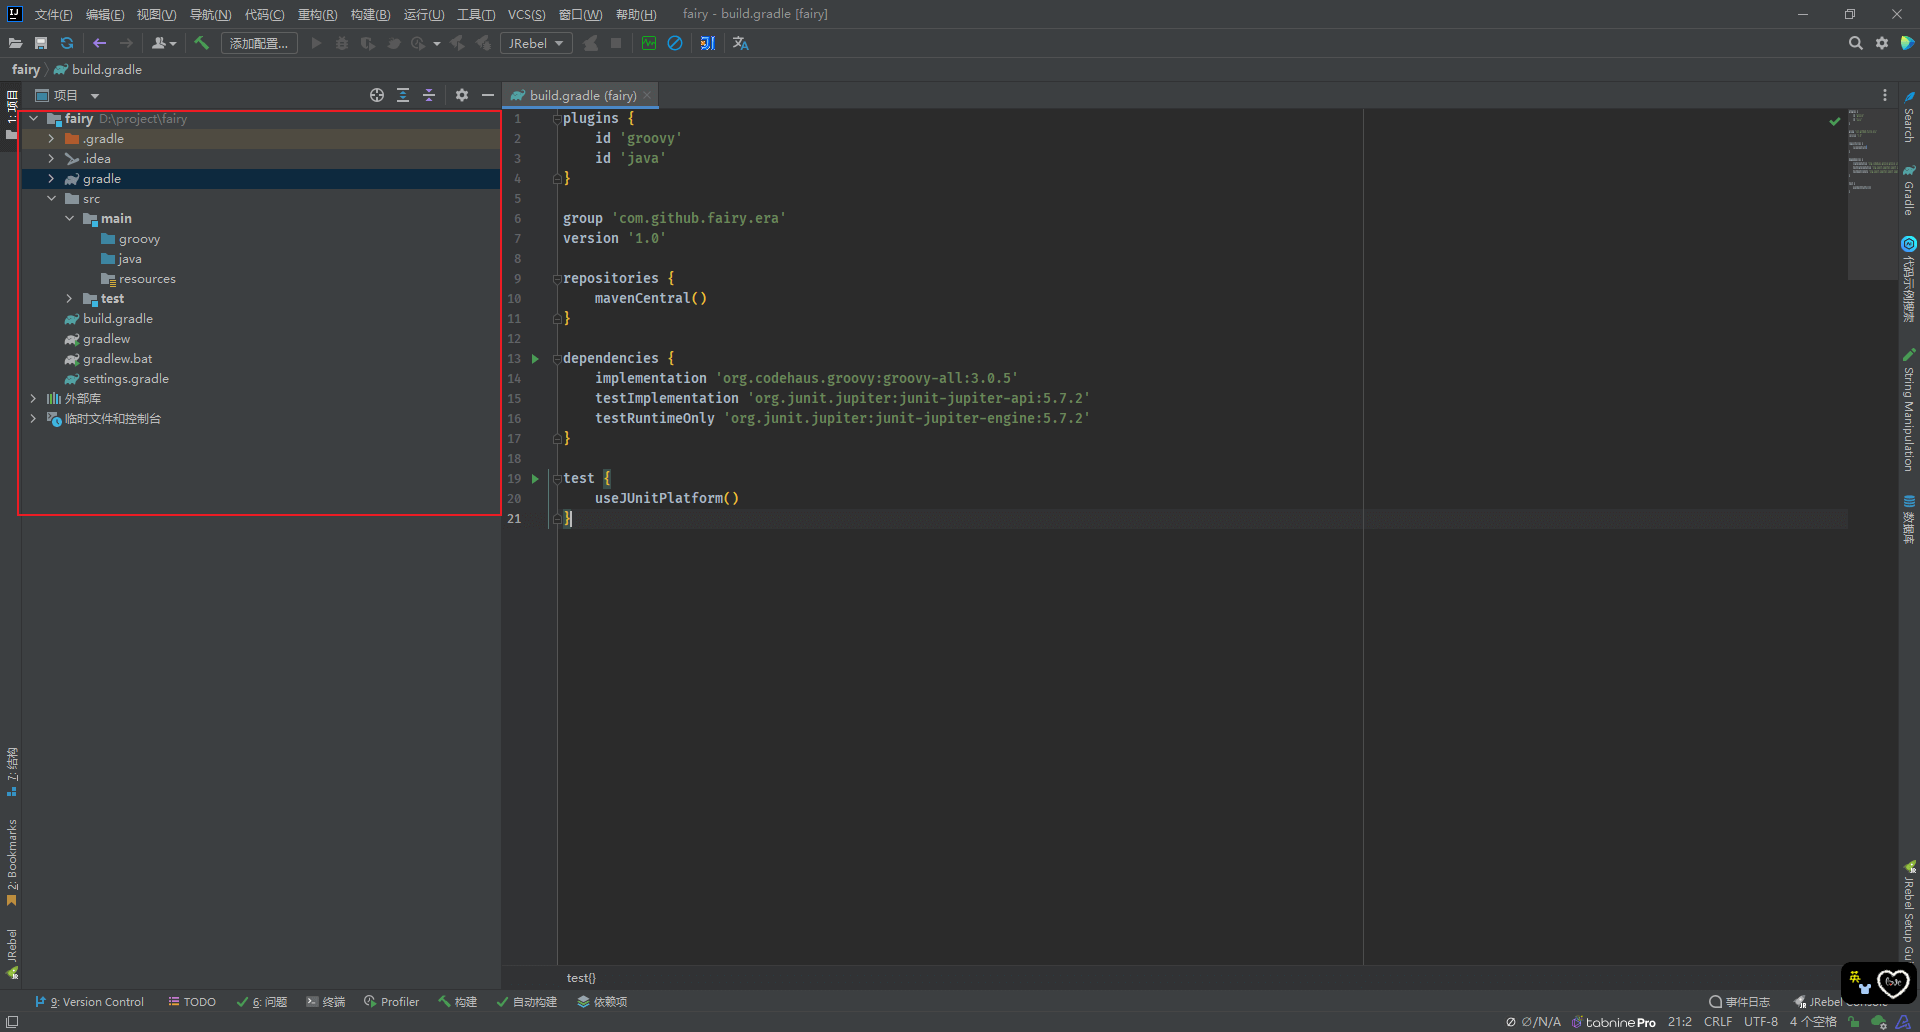Screen dimensions: 1920x1032
Task: Click the 21:2 cursor position entry
Action: (1680, 1022)
